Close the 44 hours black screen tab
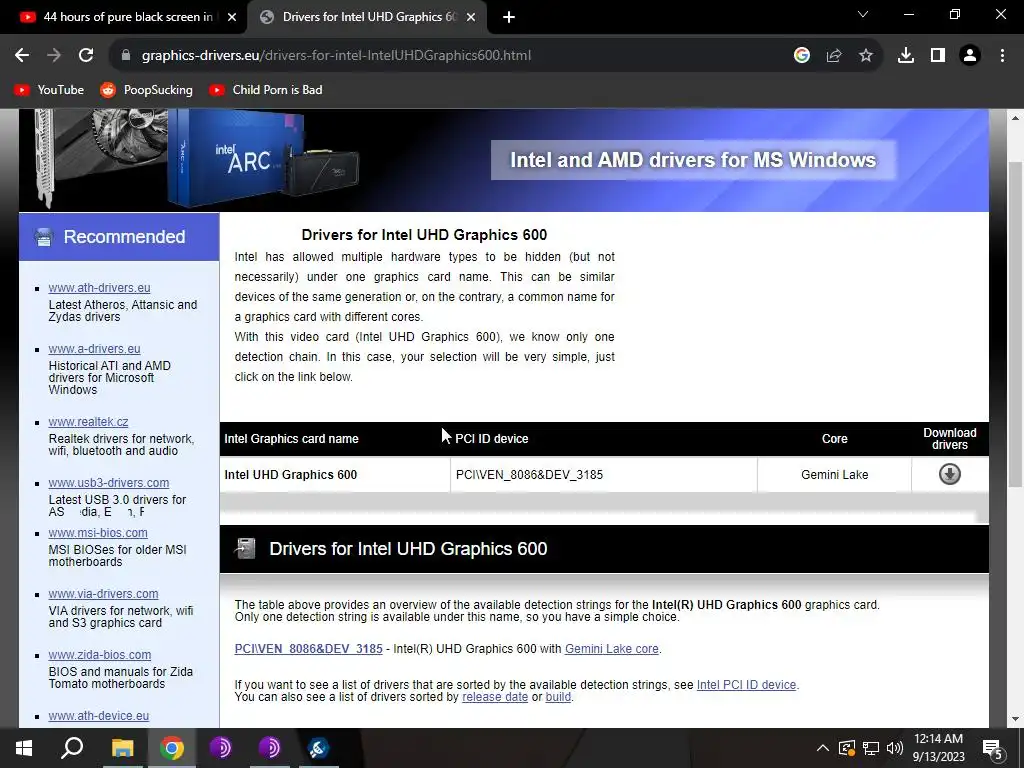The width and height of the screenshot is (1024, 768). point(232,18)
